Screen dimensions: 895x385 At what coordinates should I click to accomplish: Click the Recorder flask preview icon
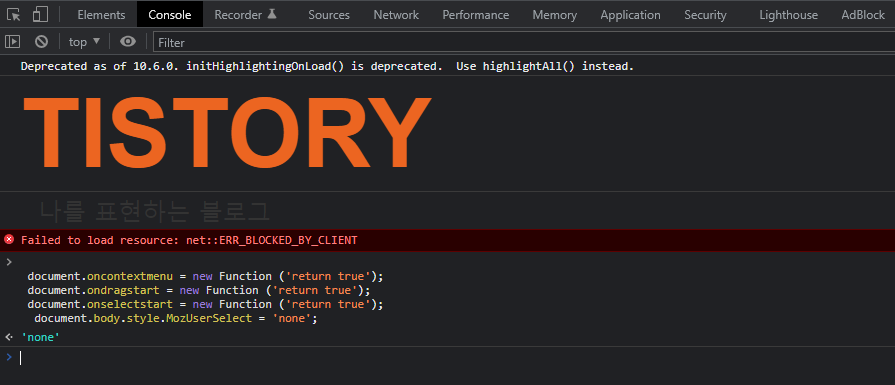click(x=272, y=14)
